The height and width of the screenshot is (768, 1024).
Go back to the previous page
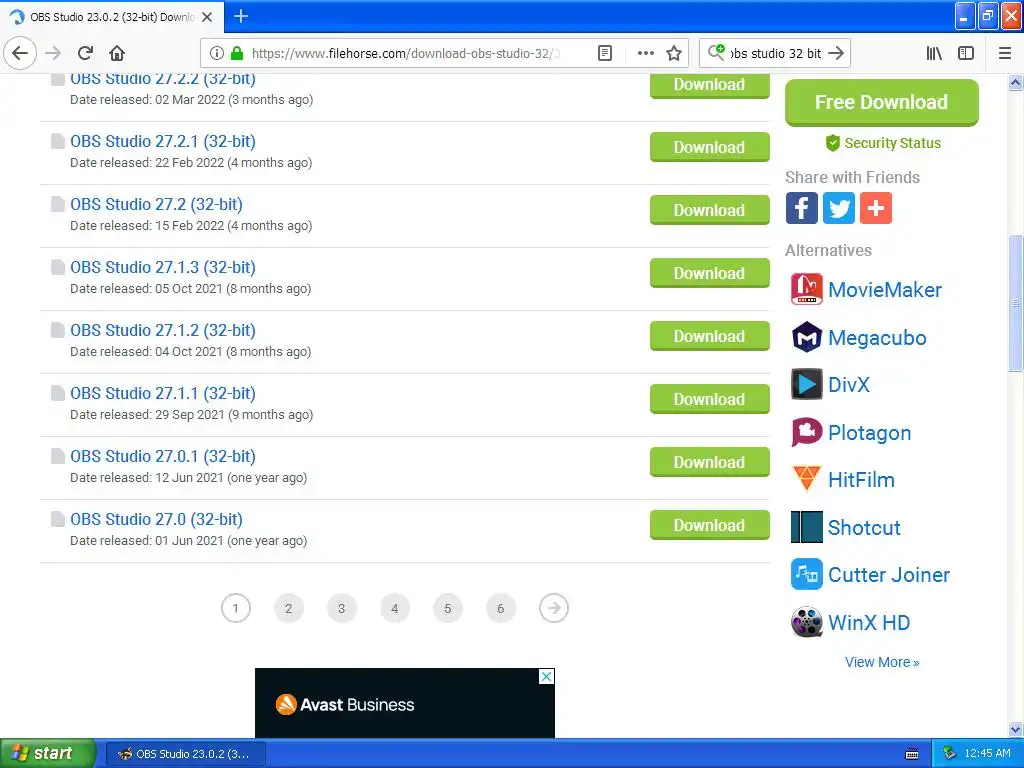(20, 53)
